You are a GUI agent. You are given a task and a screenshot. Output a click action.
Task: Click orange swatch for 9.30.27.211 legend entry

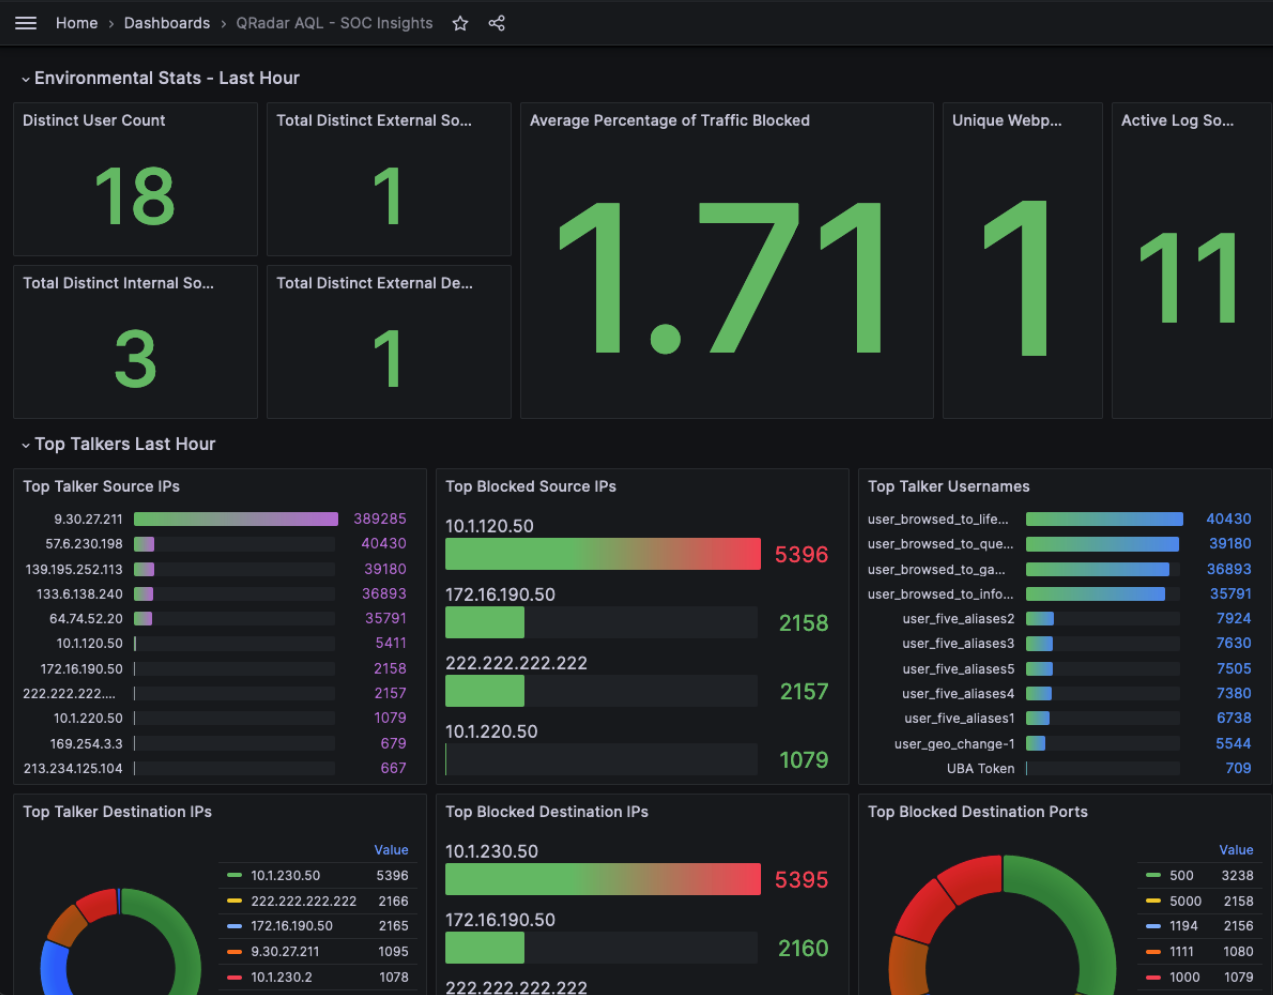(234, 952)
